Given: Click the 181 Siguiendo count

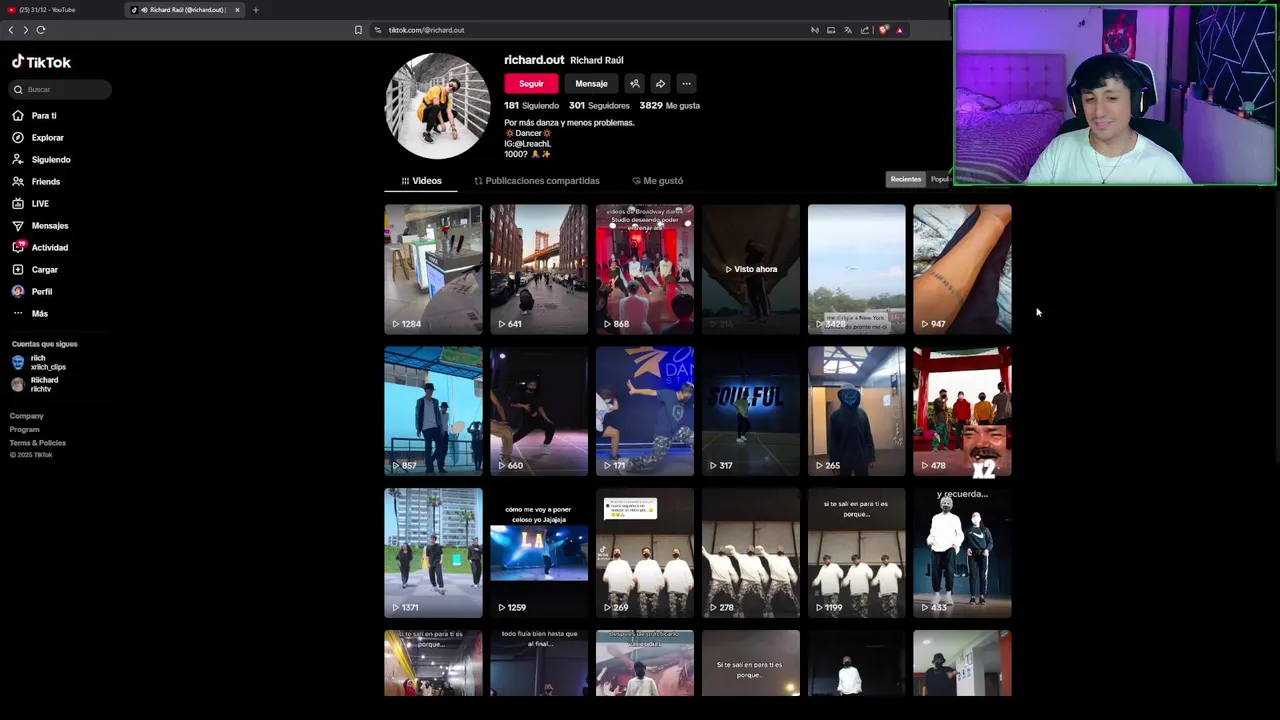Looking at the screenshot, I should [531, 105].
